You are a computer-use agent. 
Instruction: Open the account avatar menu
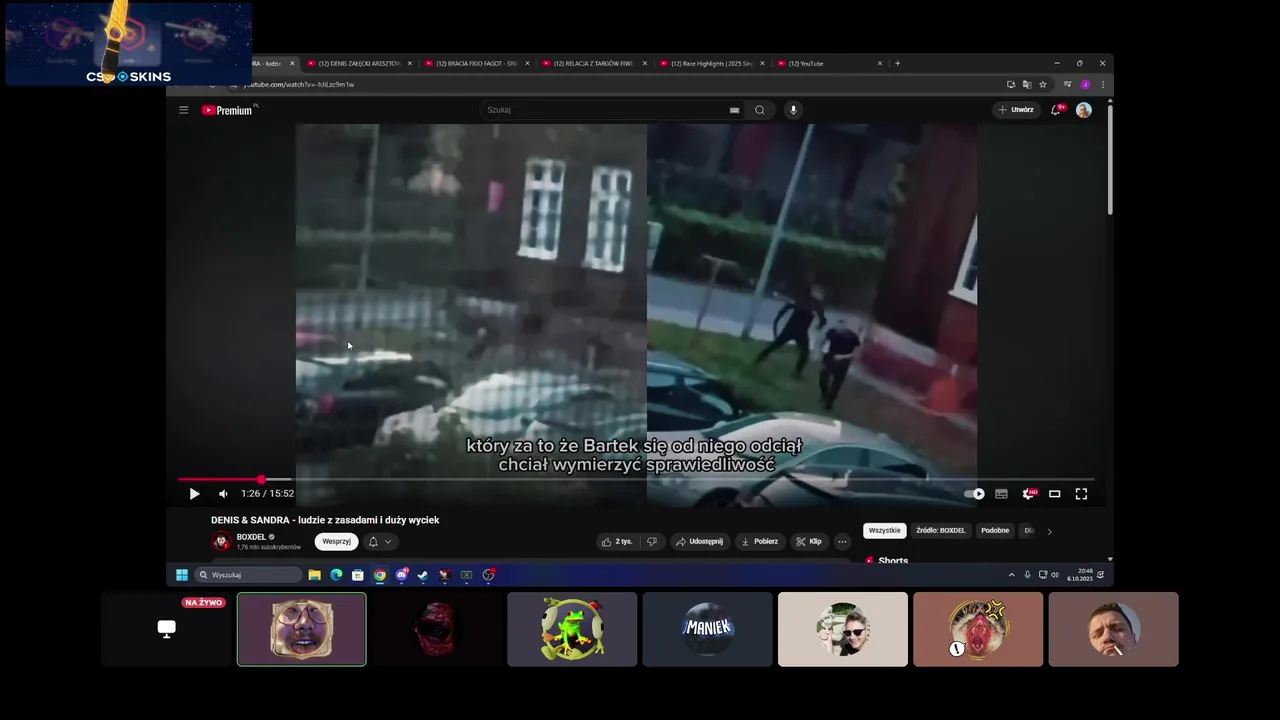(1084, 110)
